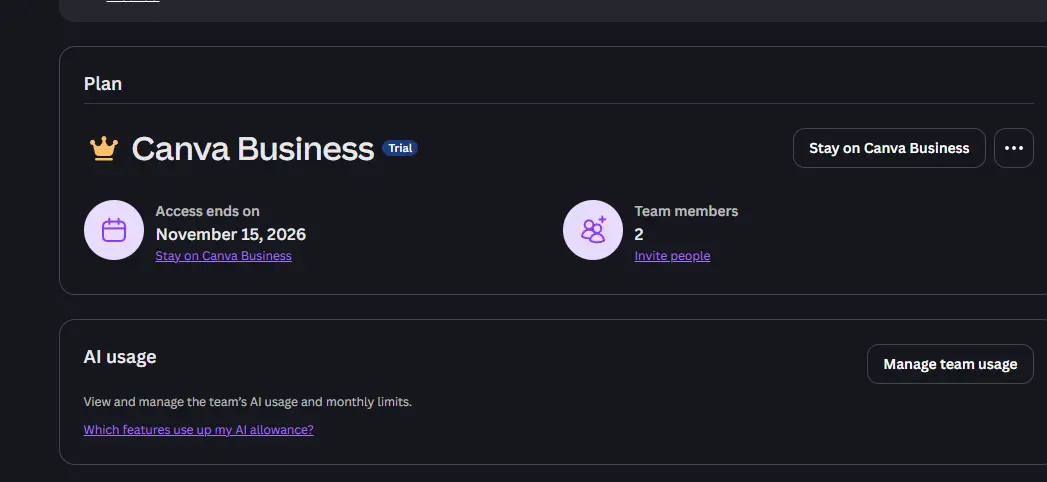Open the three-dots plan options menu
Viewport: 1047px width, 482px height.
pyautogui.click(x=1014, y=148)
